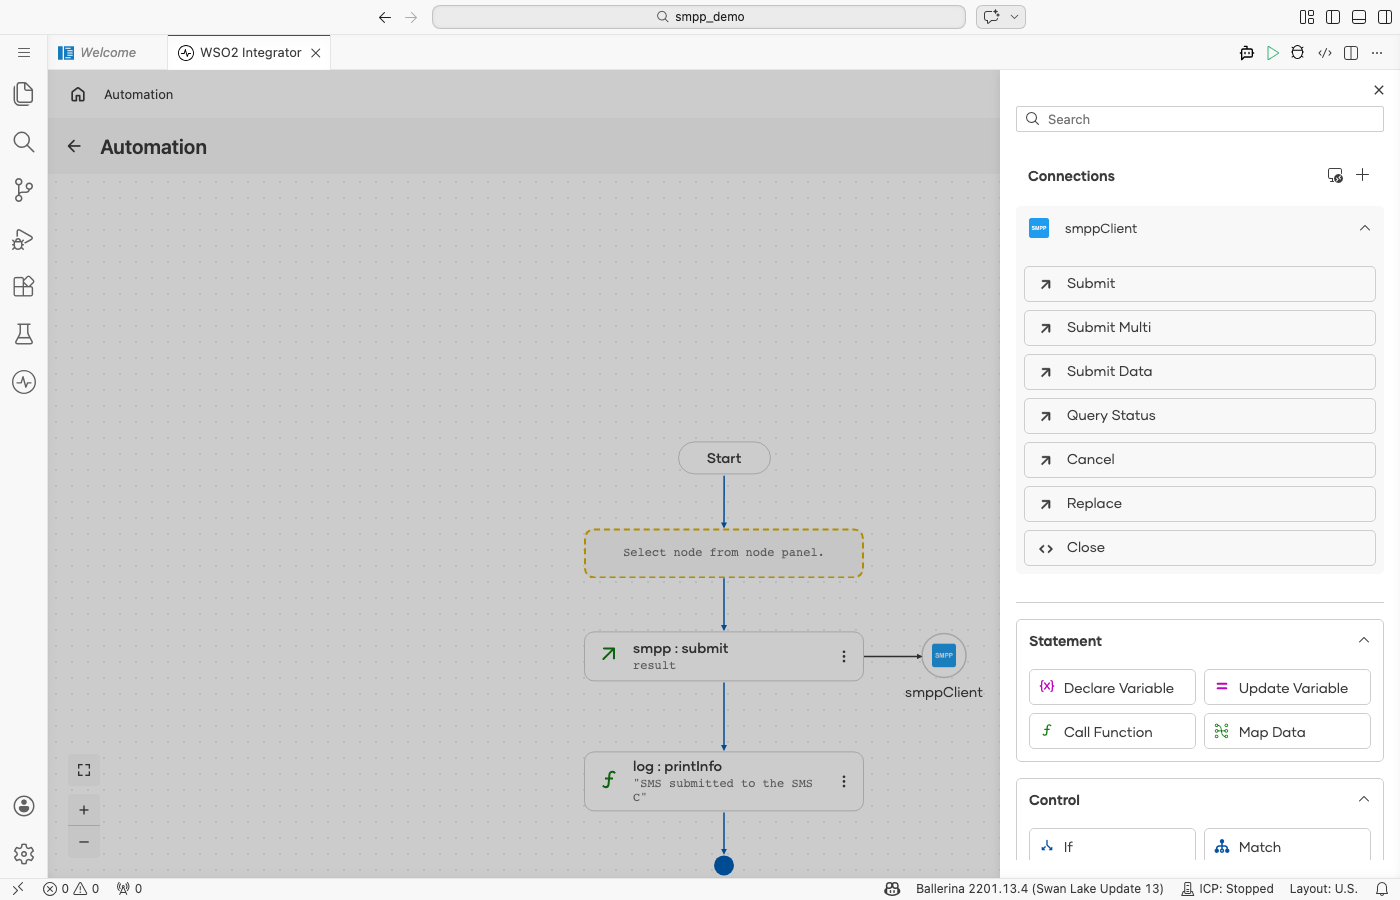The width and height of the screenshot is (1400, 900).
Task: Click the smppClient connection circle node
Action: coord(944,656)
